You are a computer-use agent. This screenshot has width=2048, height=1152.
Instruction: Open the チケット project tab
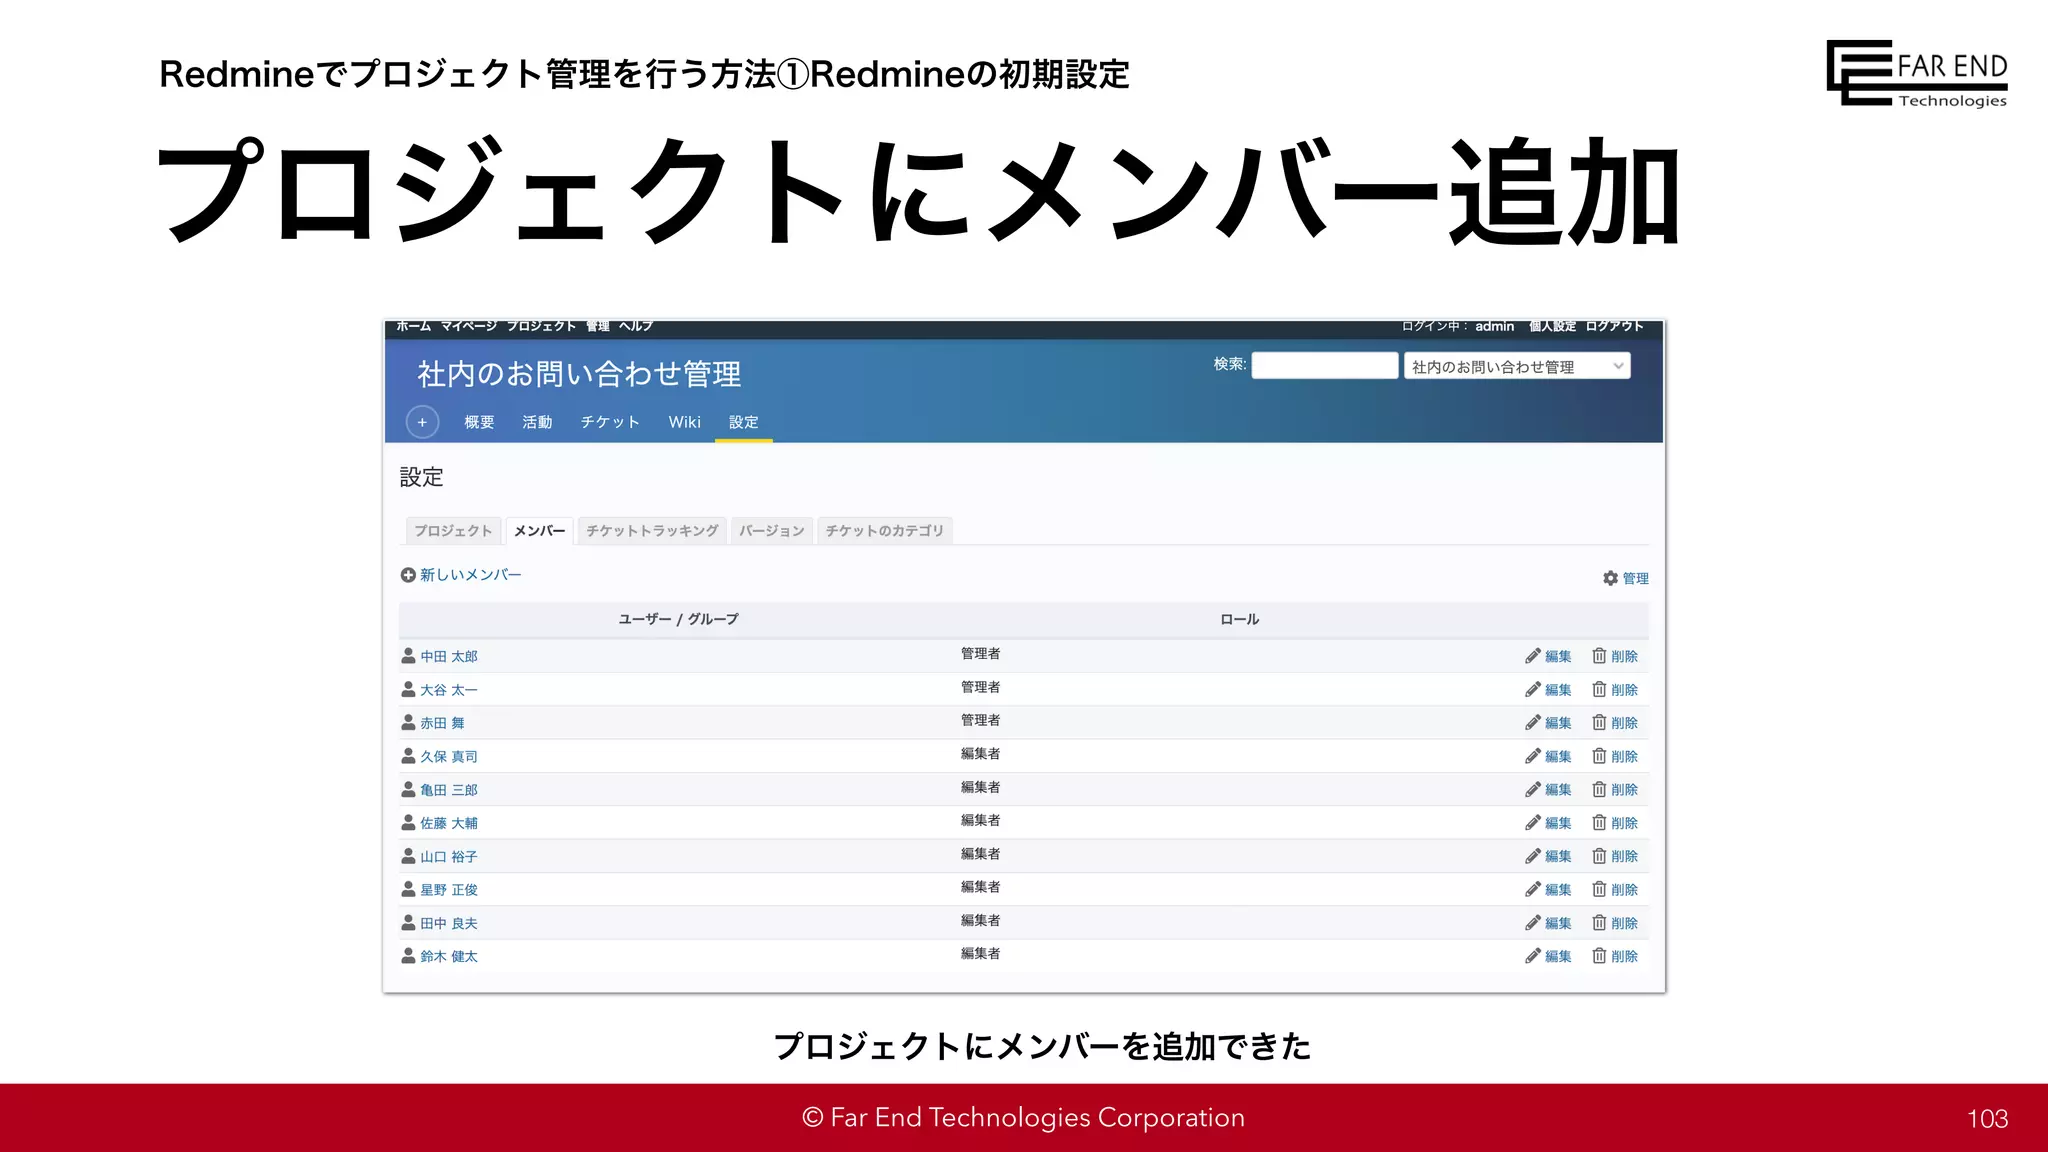[x=610, y=422]
